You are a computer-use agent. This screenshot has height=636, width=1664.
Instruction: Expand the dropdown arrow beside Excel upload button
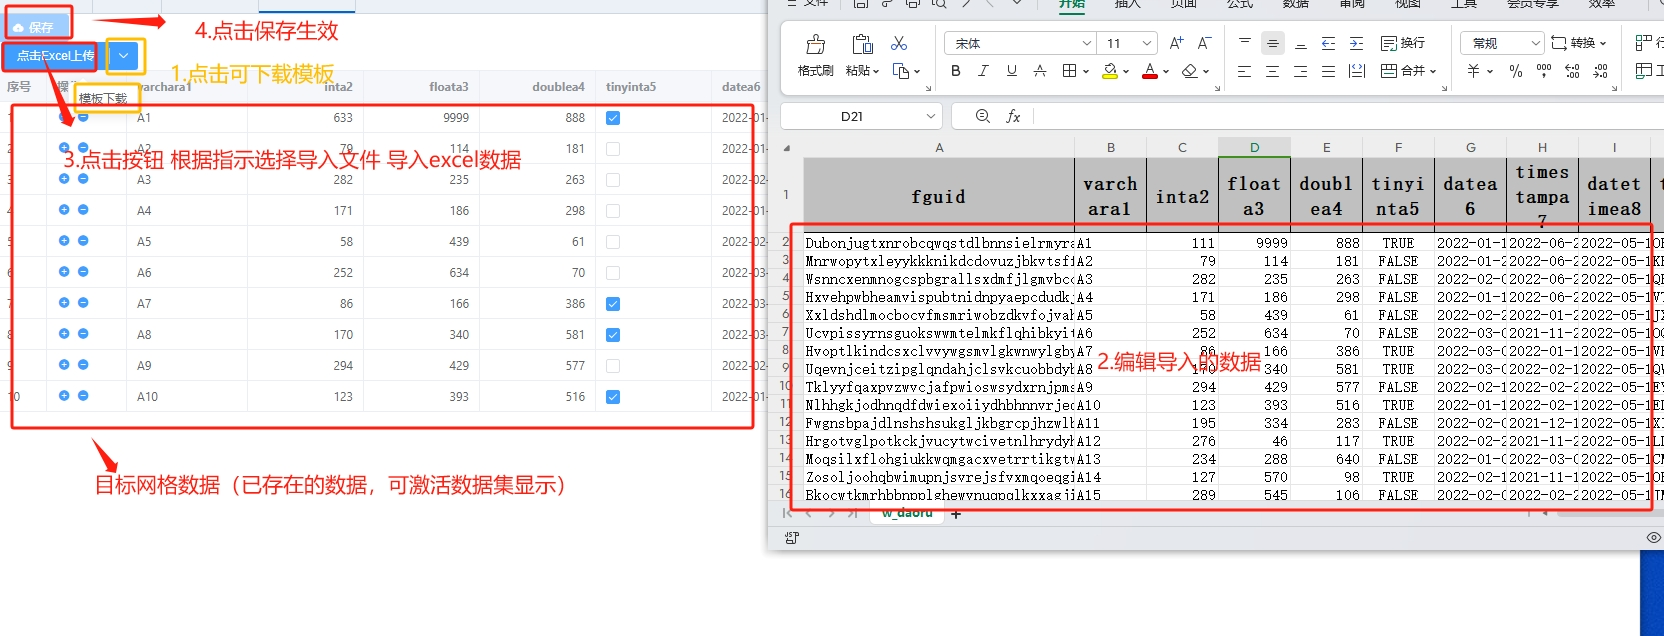tap(123, 56)
